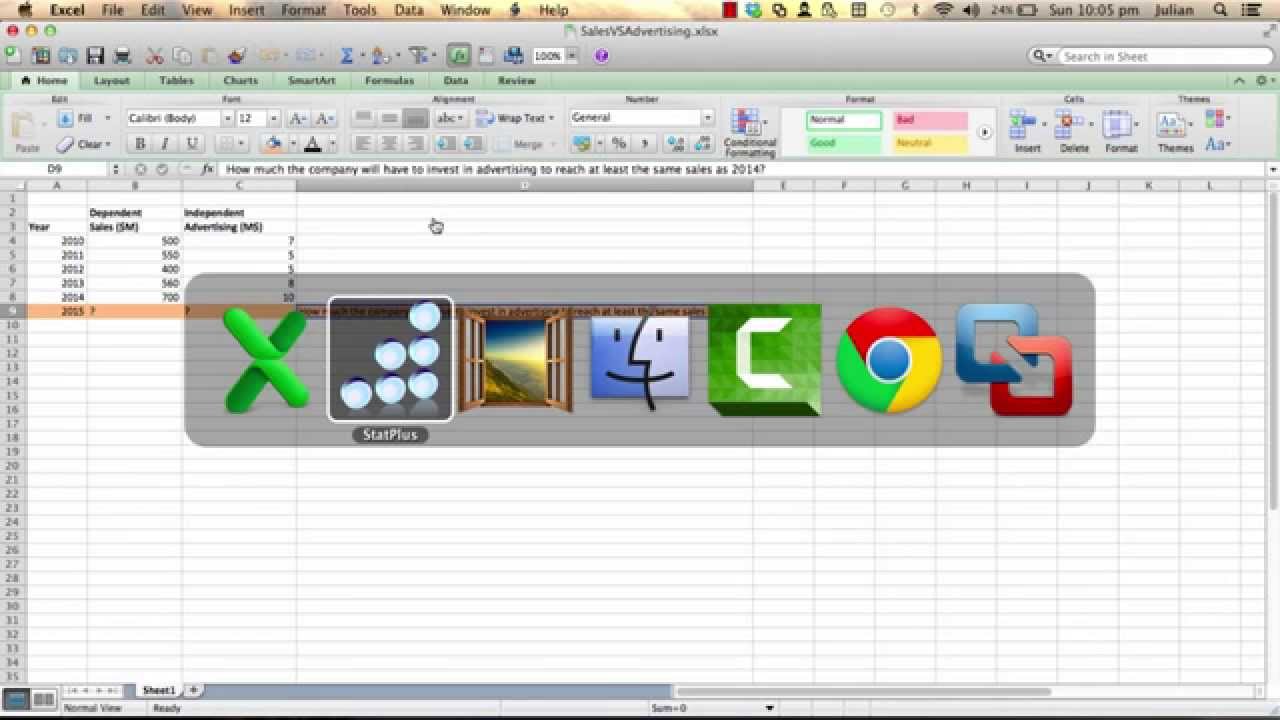Open the Data ribbon tab
This screenshot has width=1280, height=720.
click(456, 80)
